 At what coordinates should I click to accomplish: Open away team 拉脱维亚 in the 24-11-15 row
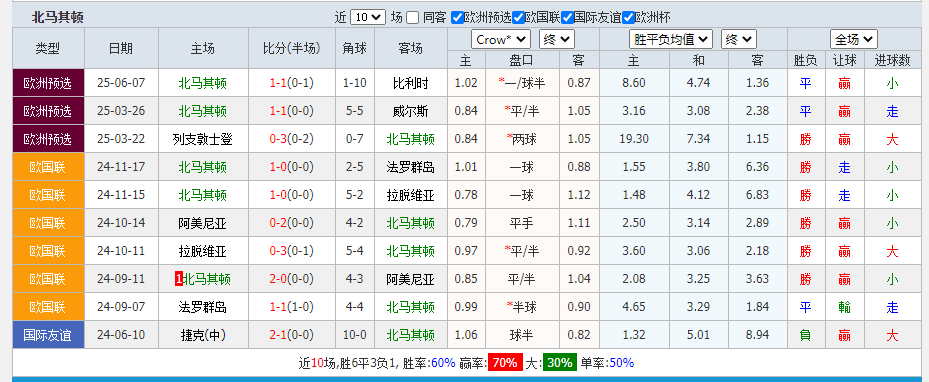(x=411, y=195)
